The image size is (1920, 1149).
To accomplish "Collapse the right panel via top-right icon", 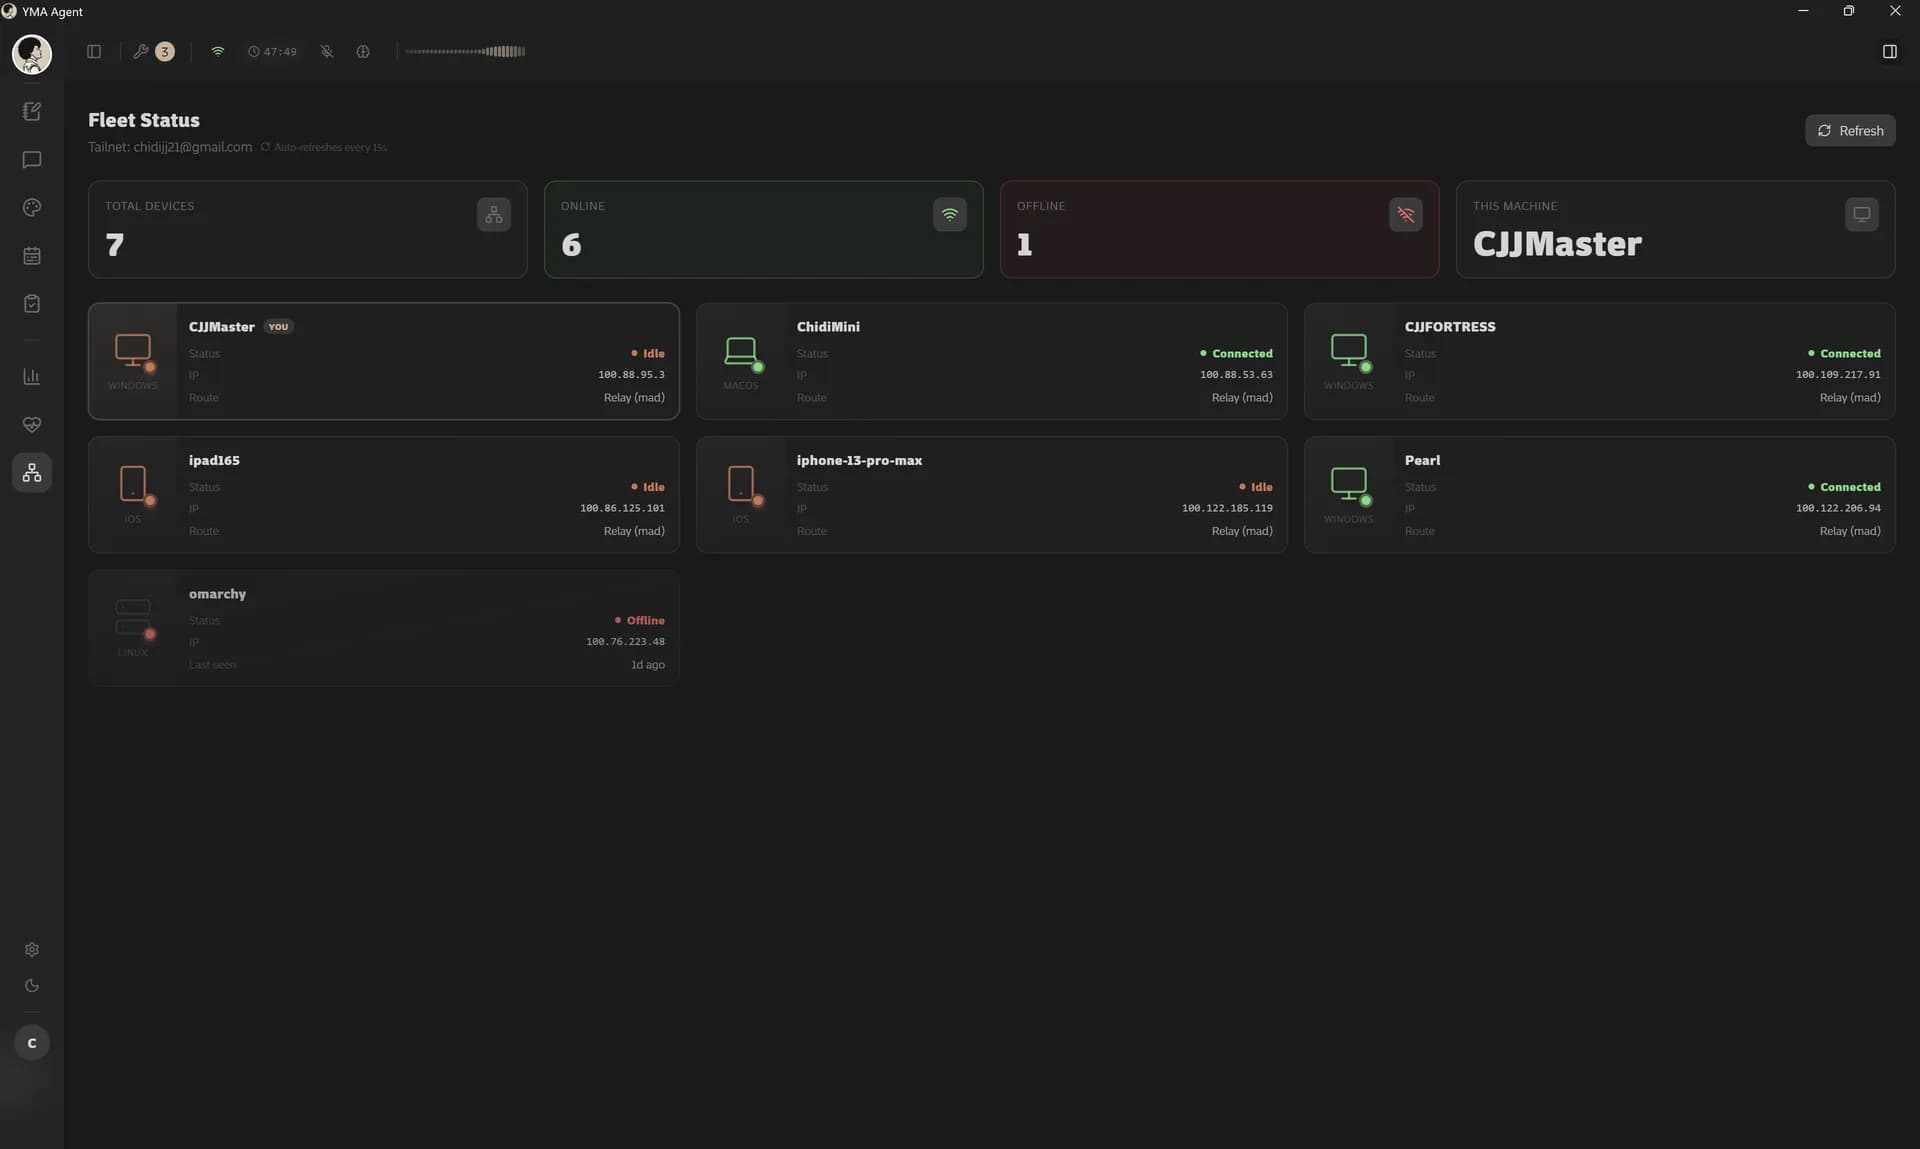I will pos(1890,51).
